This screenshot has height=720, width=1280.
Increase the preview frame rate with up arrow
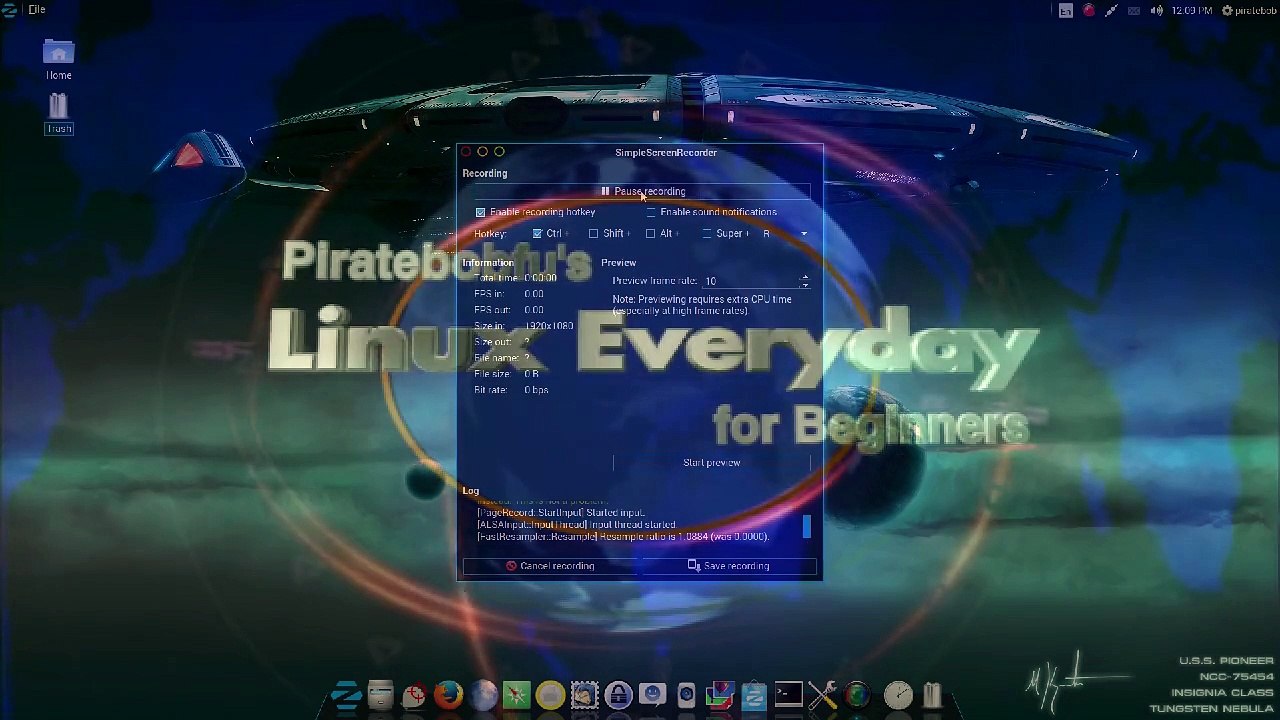[x=805, y=277]
